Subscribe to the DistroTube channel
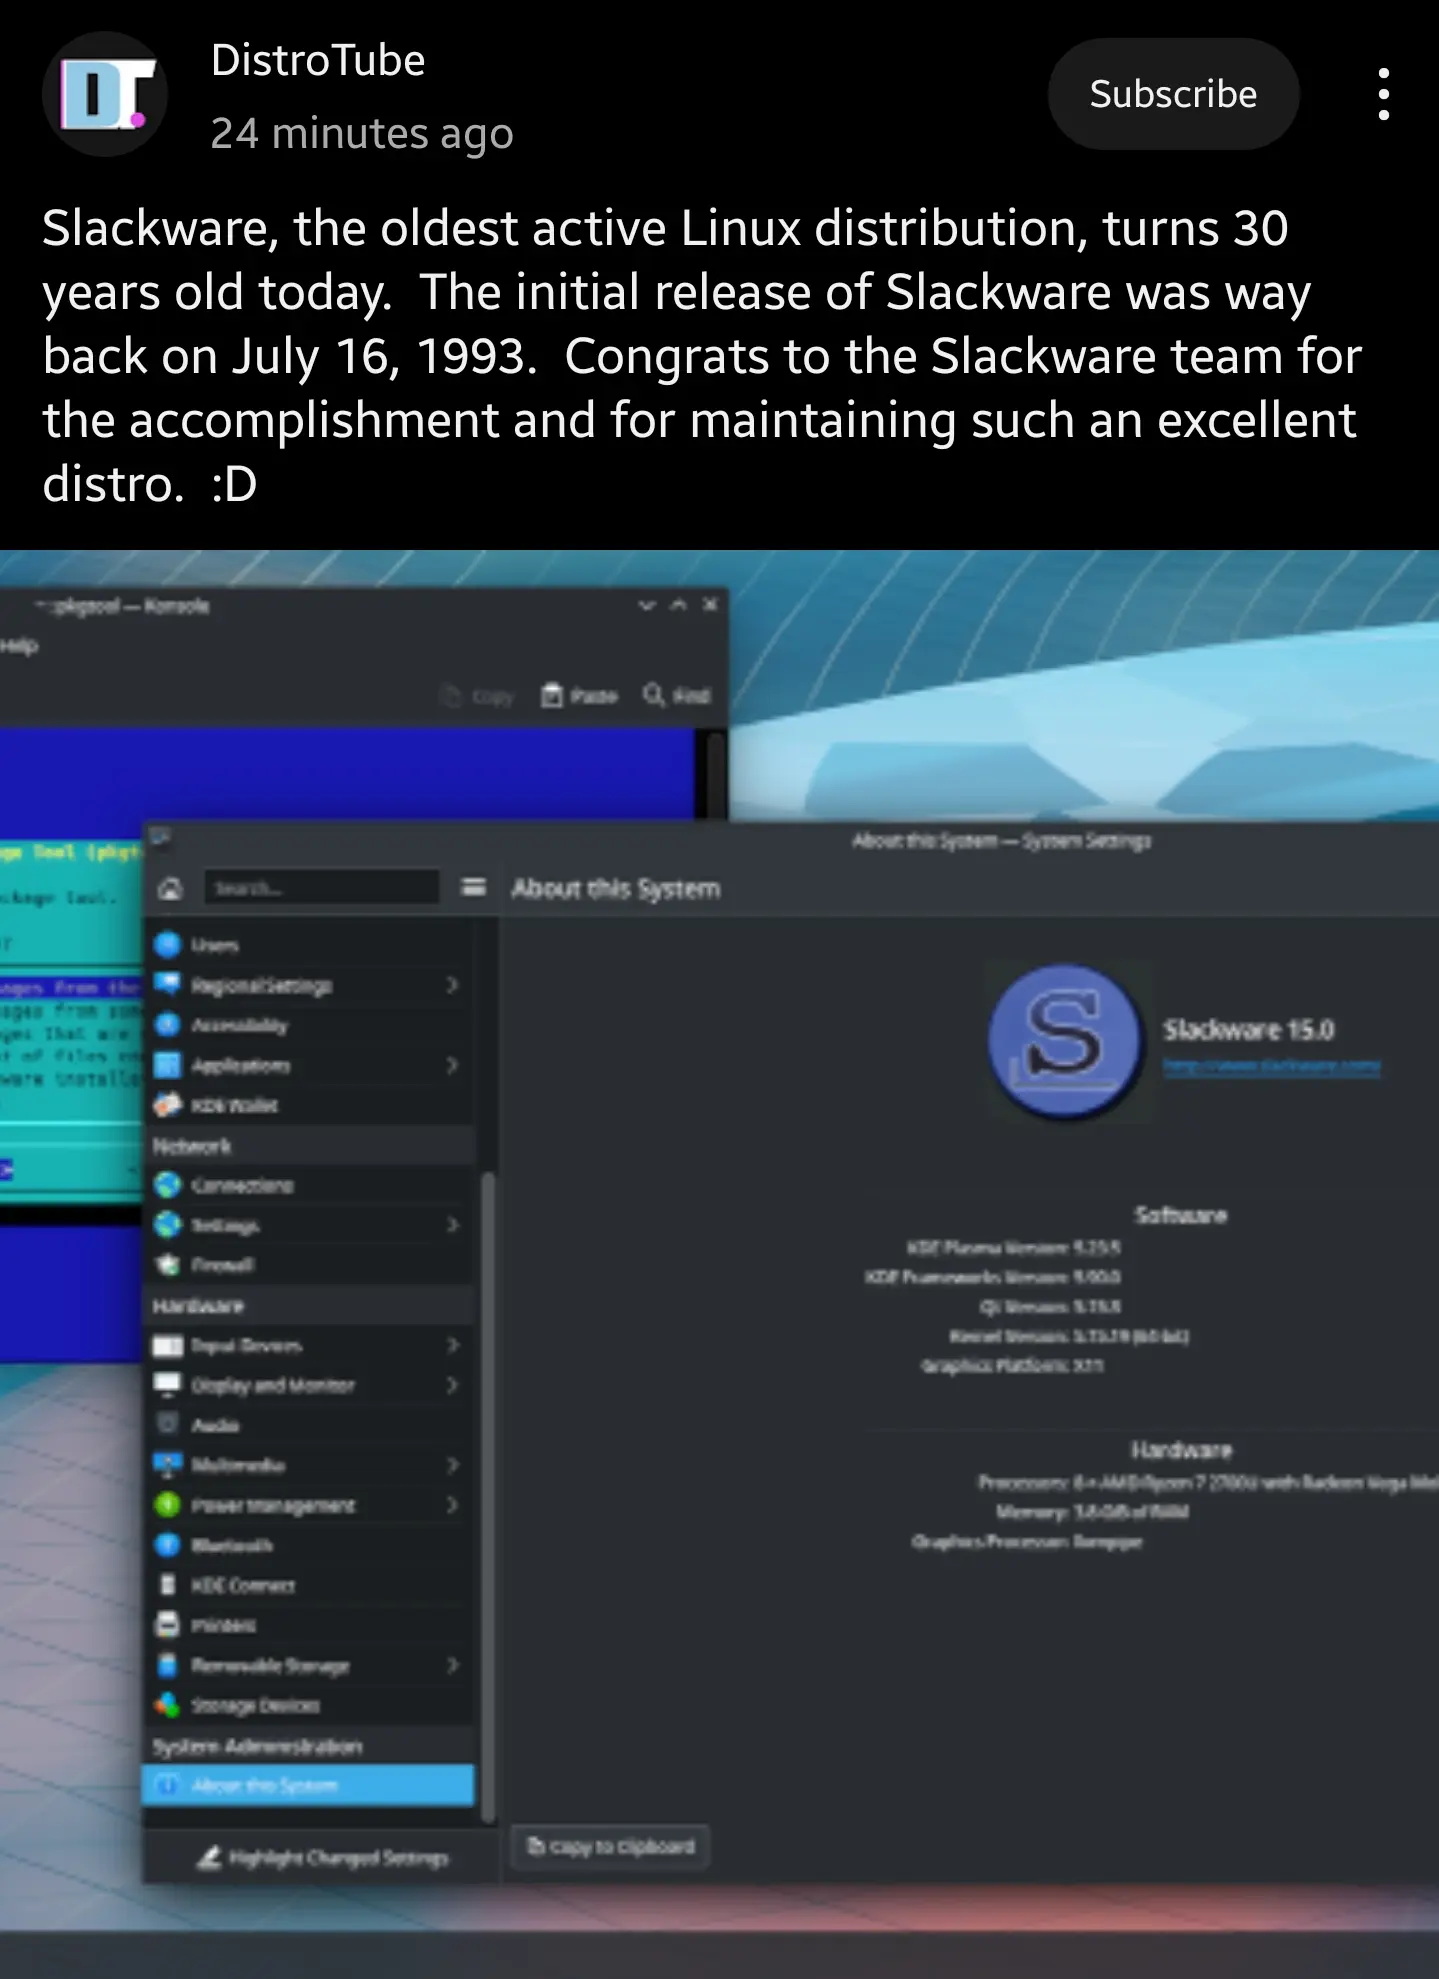Viewport: 1439px width, 1979px height. tap(1173, 94)
